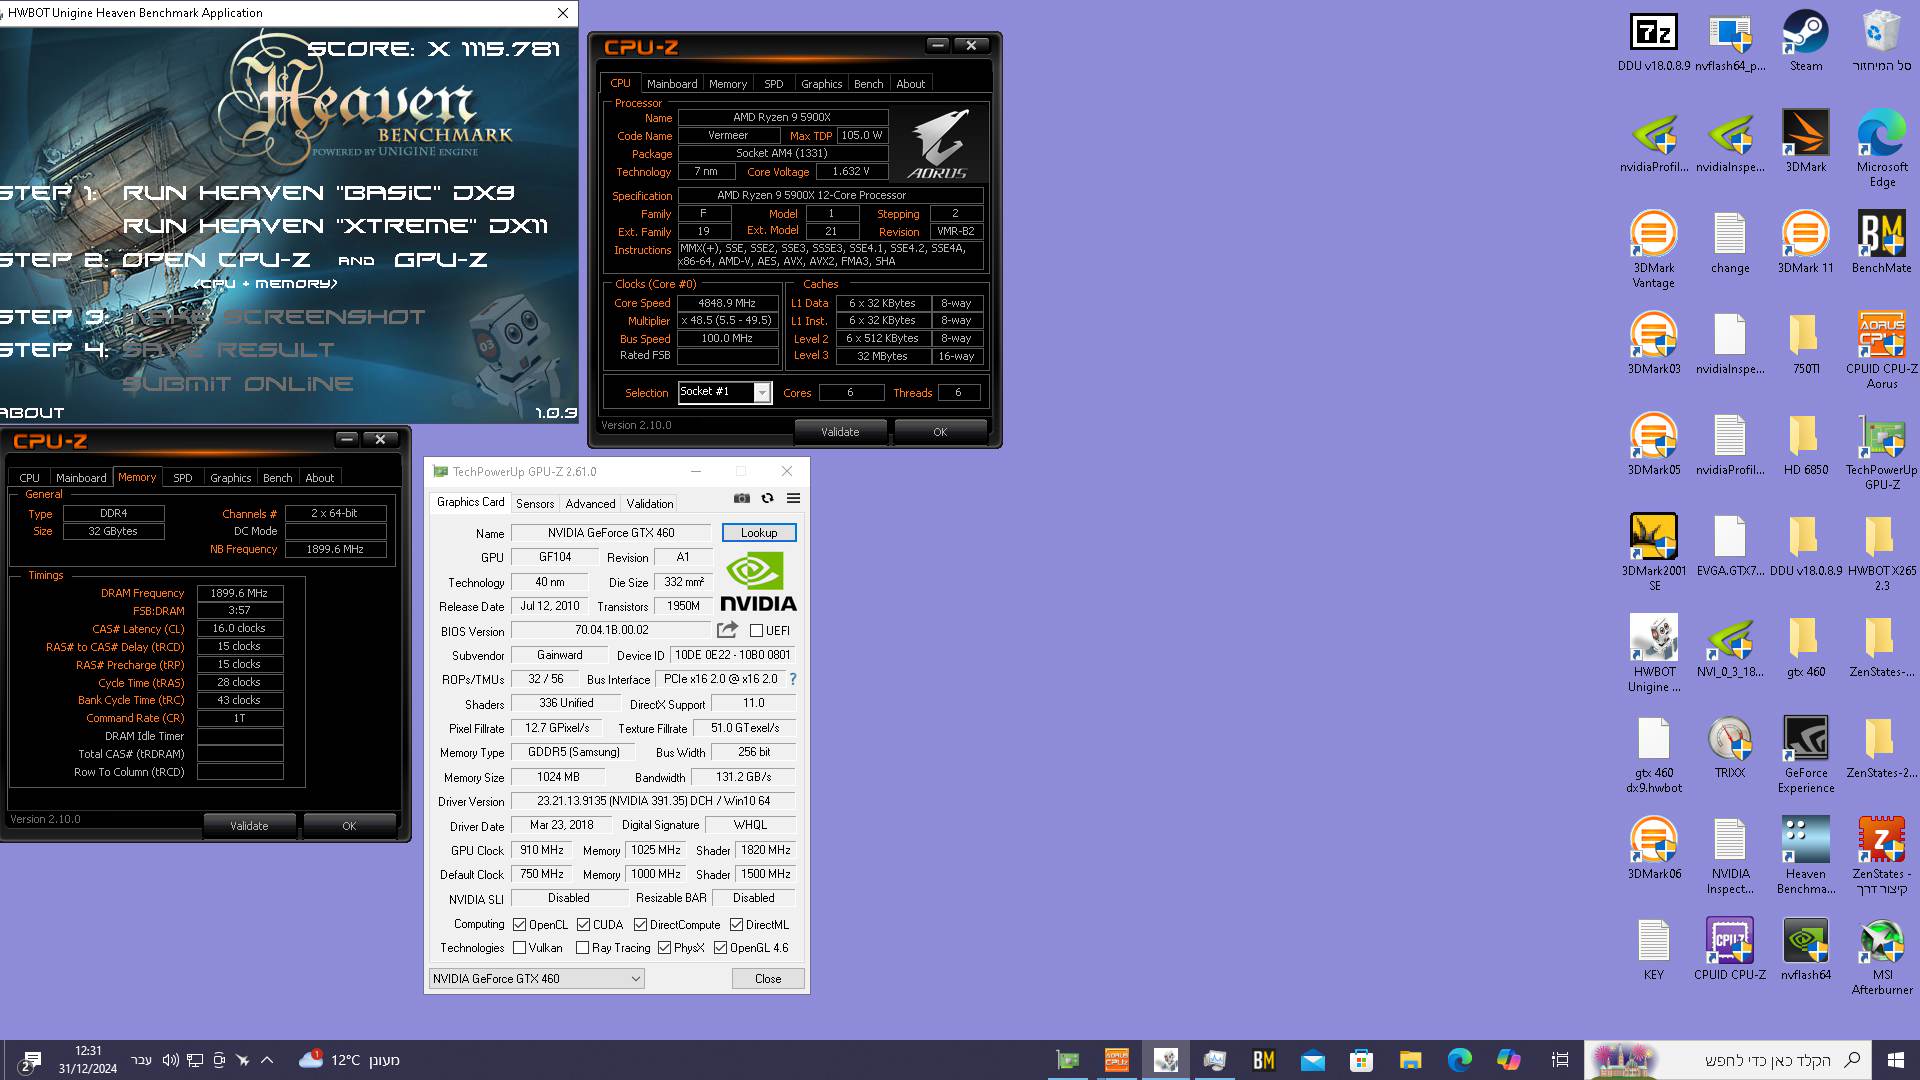Toggle the OpenGL 4.6 checkbox
This screenshot has height=1080, width=1920.
click(720, 948)
